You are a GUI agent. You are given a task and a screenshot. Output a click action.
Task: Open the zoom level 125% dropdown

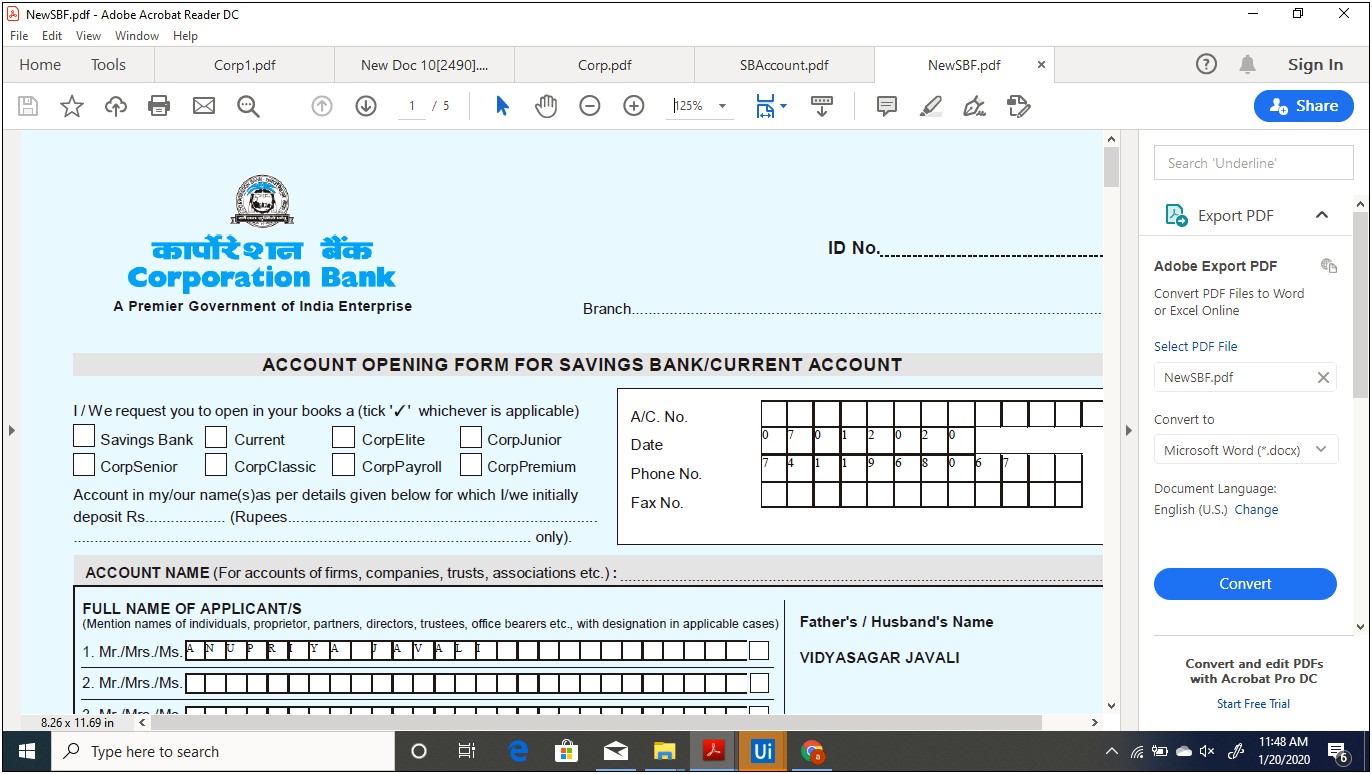coord(722,106)
